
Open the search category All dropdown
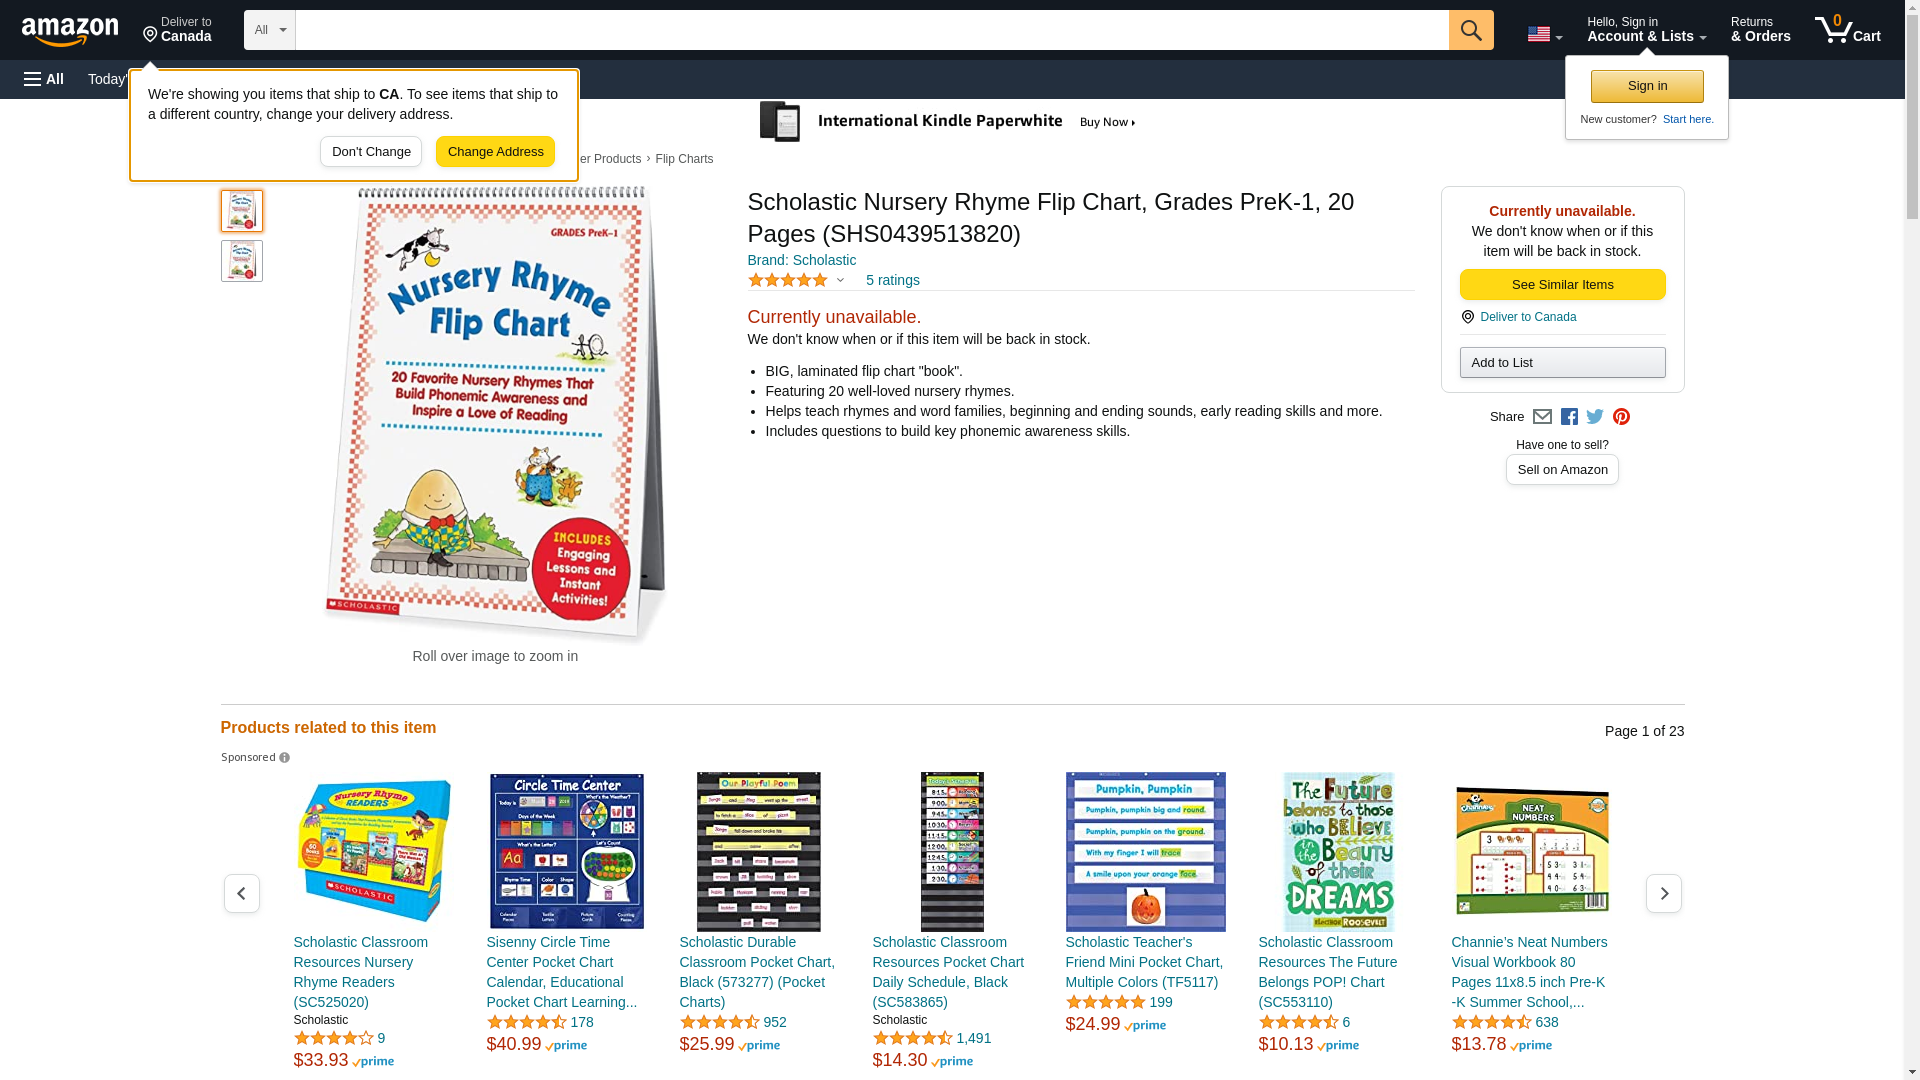click(270, 30)
